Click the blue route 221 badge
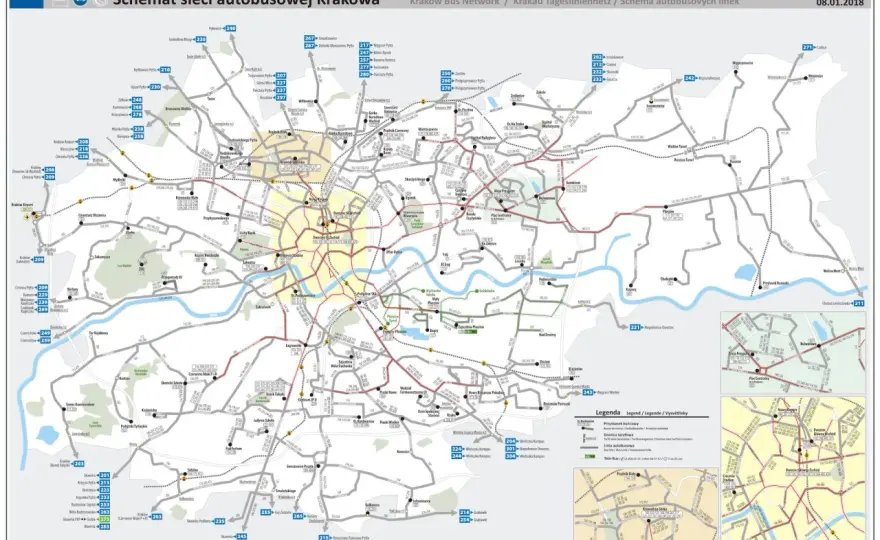Image resolution: width=880 pixels, height=540 pixels. [635, 327]
